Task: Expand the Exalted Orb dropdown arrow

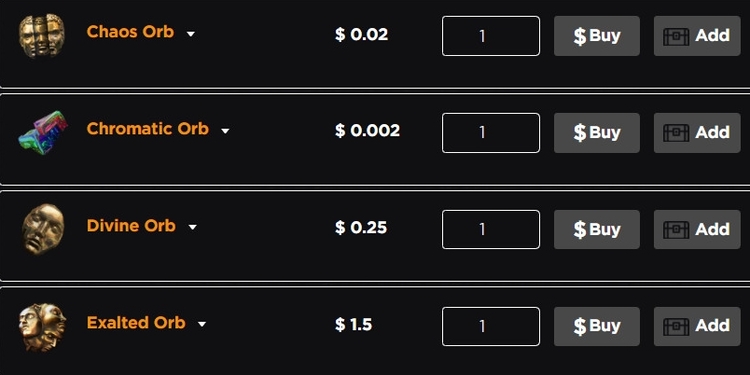Action: (x=202, y=324)
